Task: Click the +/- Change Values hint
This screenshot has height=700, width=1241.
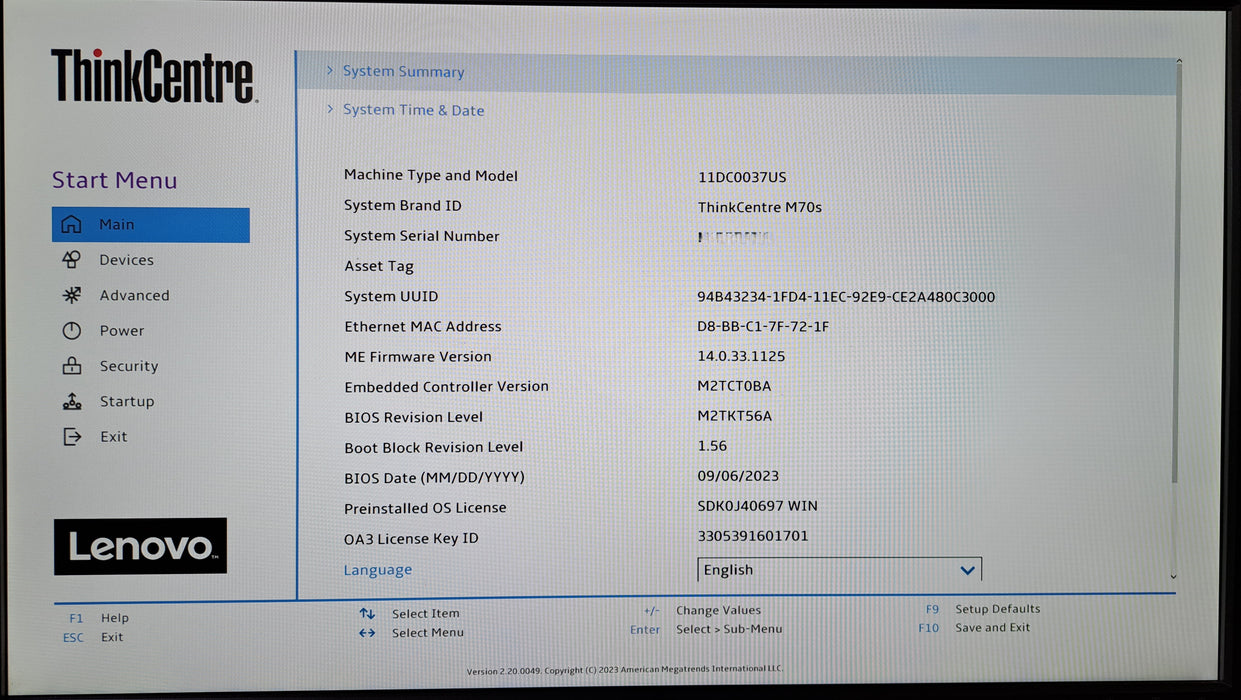Action: (x=702, y=610)
